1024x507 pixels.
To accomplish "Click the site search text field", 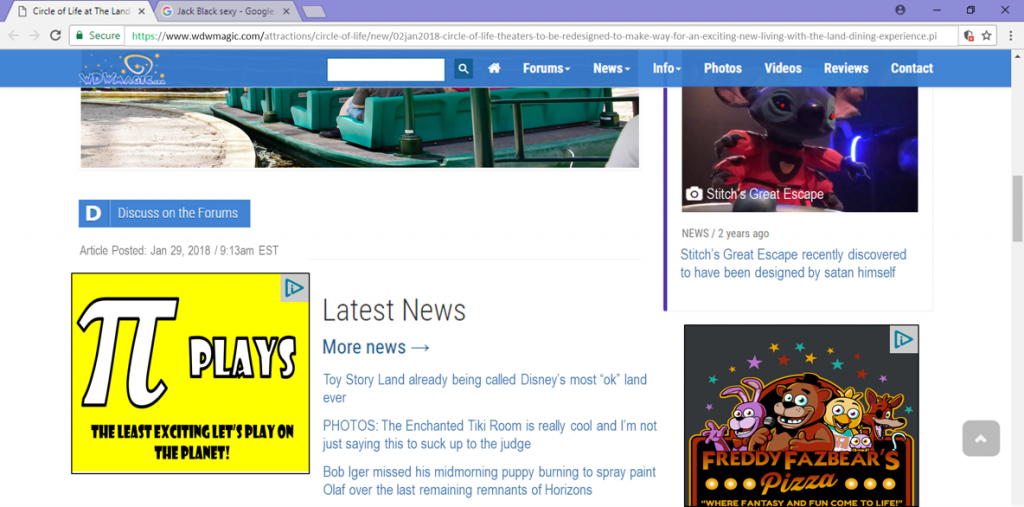I will coord(386,69).
